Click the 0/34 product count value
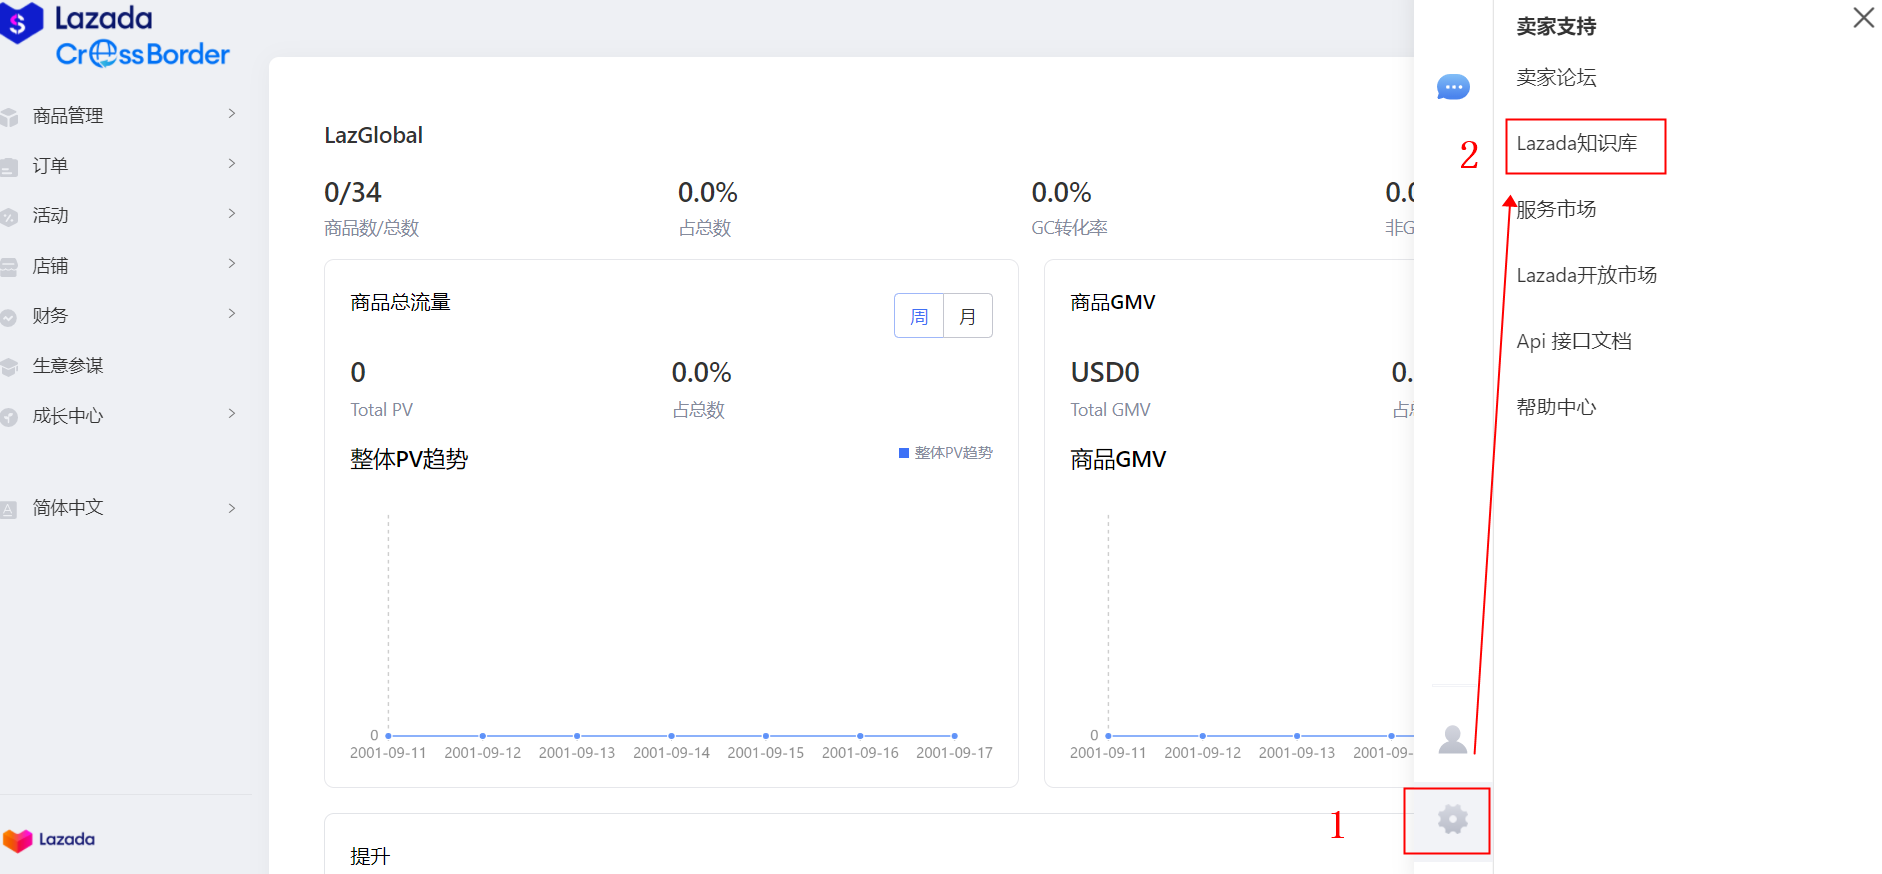The image size is (1882, 874). [353, 192]
